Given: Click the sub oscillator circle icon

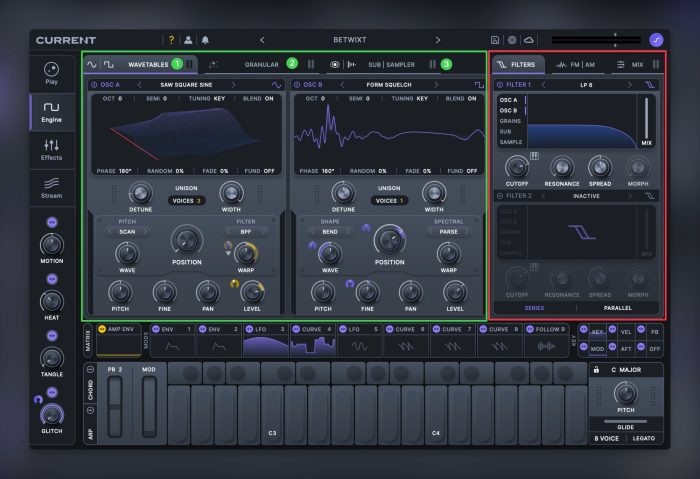Looking at the screenshot, I should click(x=334, y=65).
